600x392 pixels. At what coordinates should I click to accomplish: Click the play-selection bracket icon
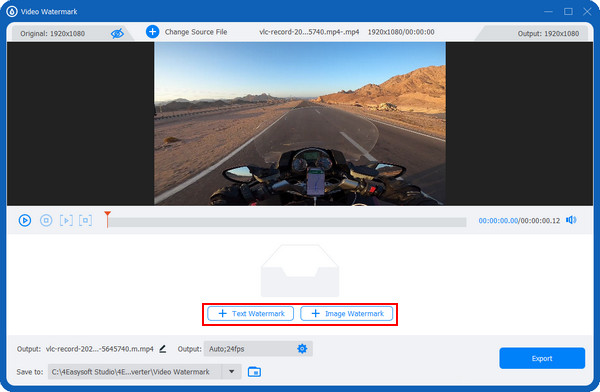coord(66,220)
